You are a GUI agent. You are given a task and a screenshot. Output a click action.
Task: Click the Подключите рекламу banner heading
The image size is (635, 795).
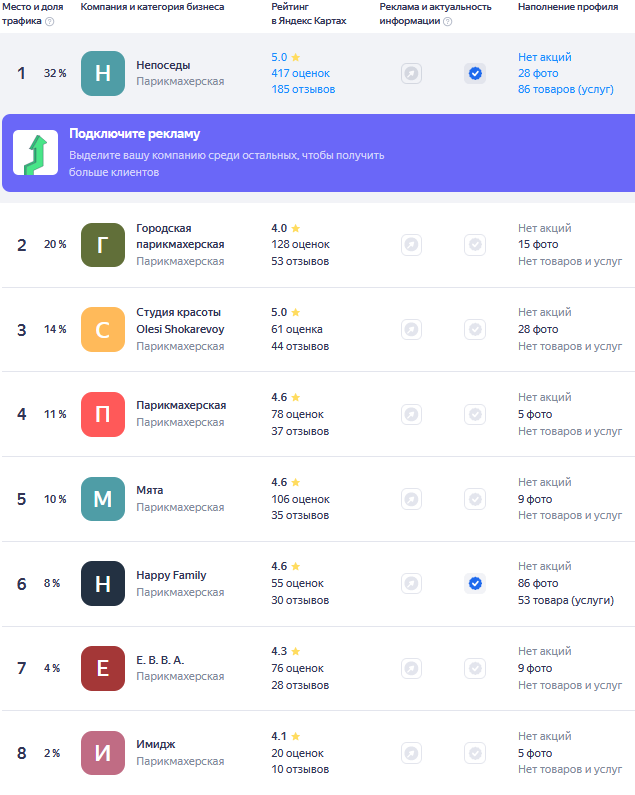pyautogui.click(x=134, y=134)
